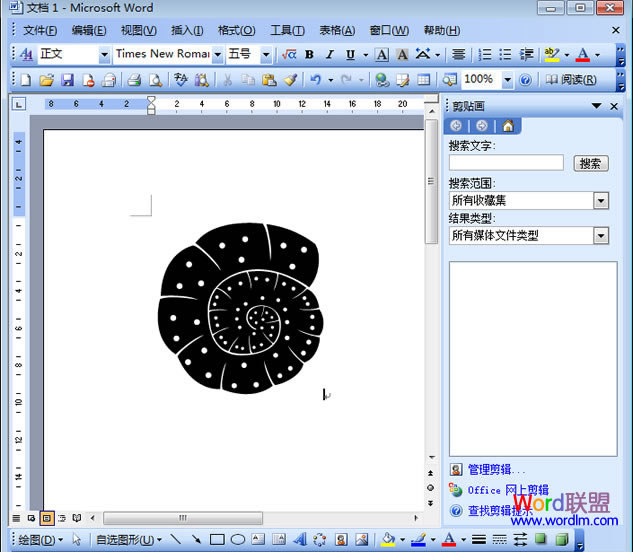Open the 管理剪辑 link
The width and height of the screenshot is (633, 552).
(x=496, y=469)
